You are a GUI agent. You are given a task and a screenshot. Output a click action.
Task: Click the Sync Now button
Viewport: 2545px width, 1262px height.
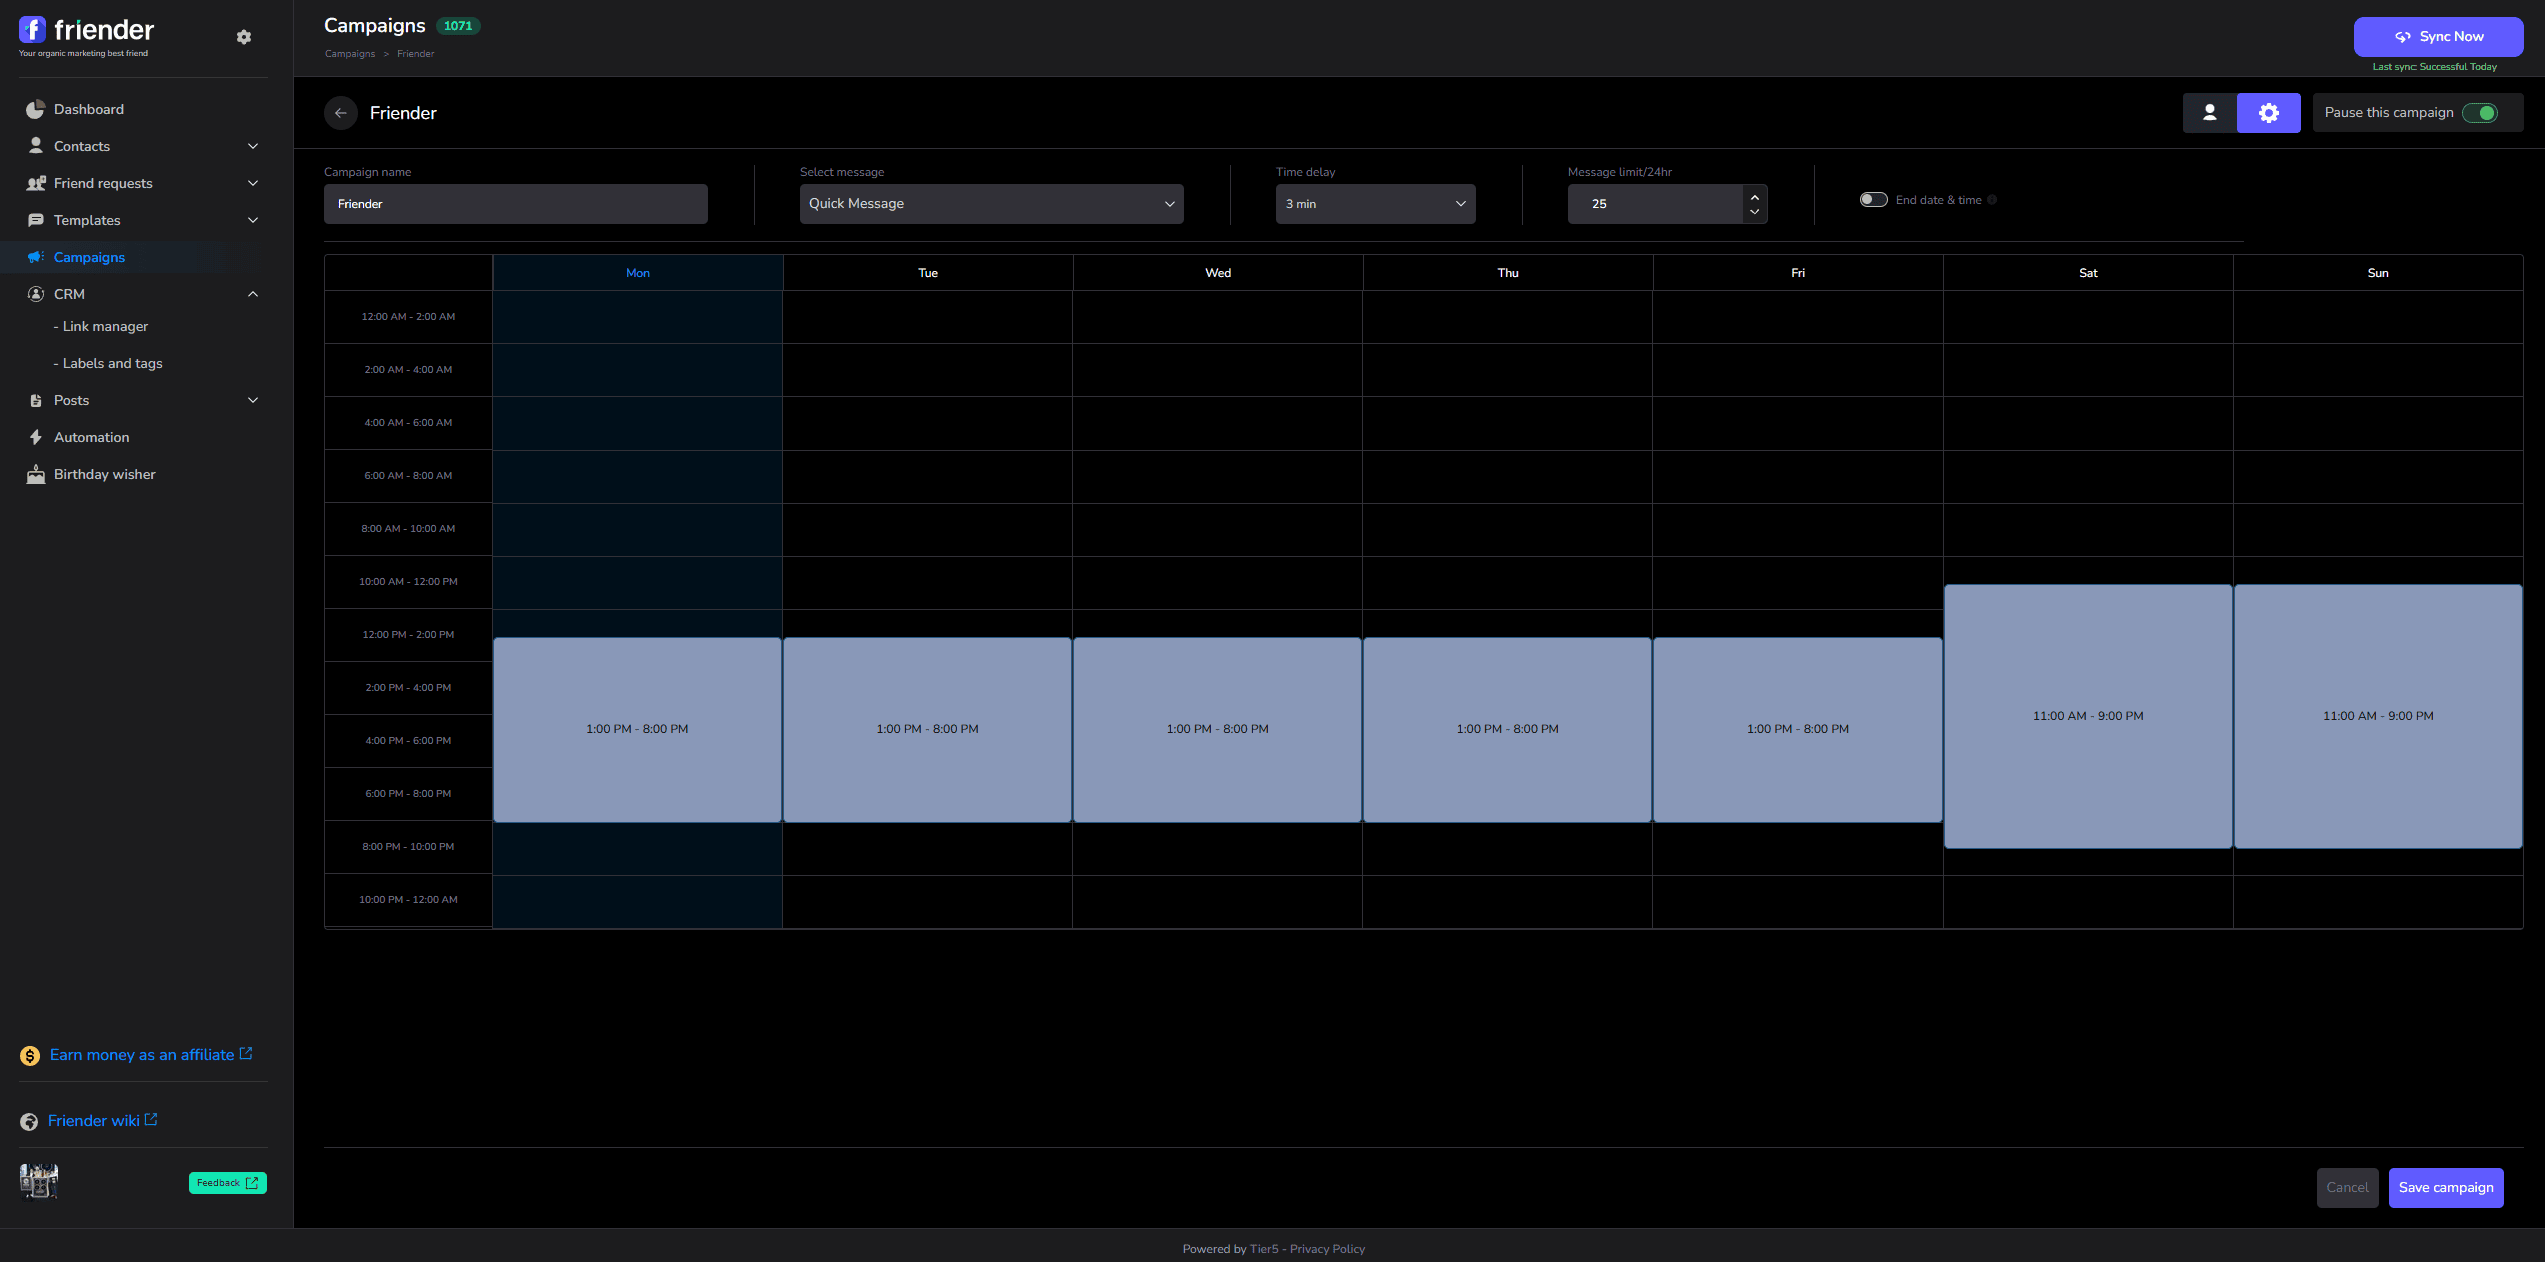pos(2438,37)
